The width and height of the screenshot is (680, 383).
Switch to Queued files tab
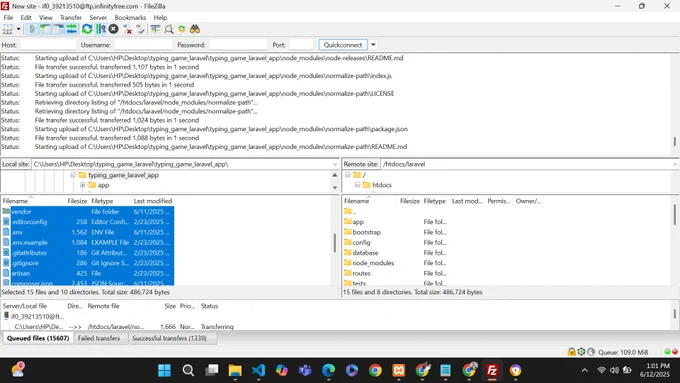pyautogui.click(x=38, y=338)
